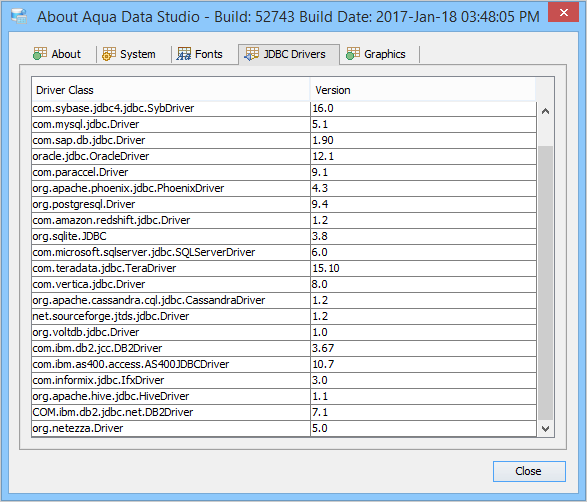Click the Aqua Data Studio title bar icon
The width and height of the screenshot is (587, 502).
18,16
